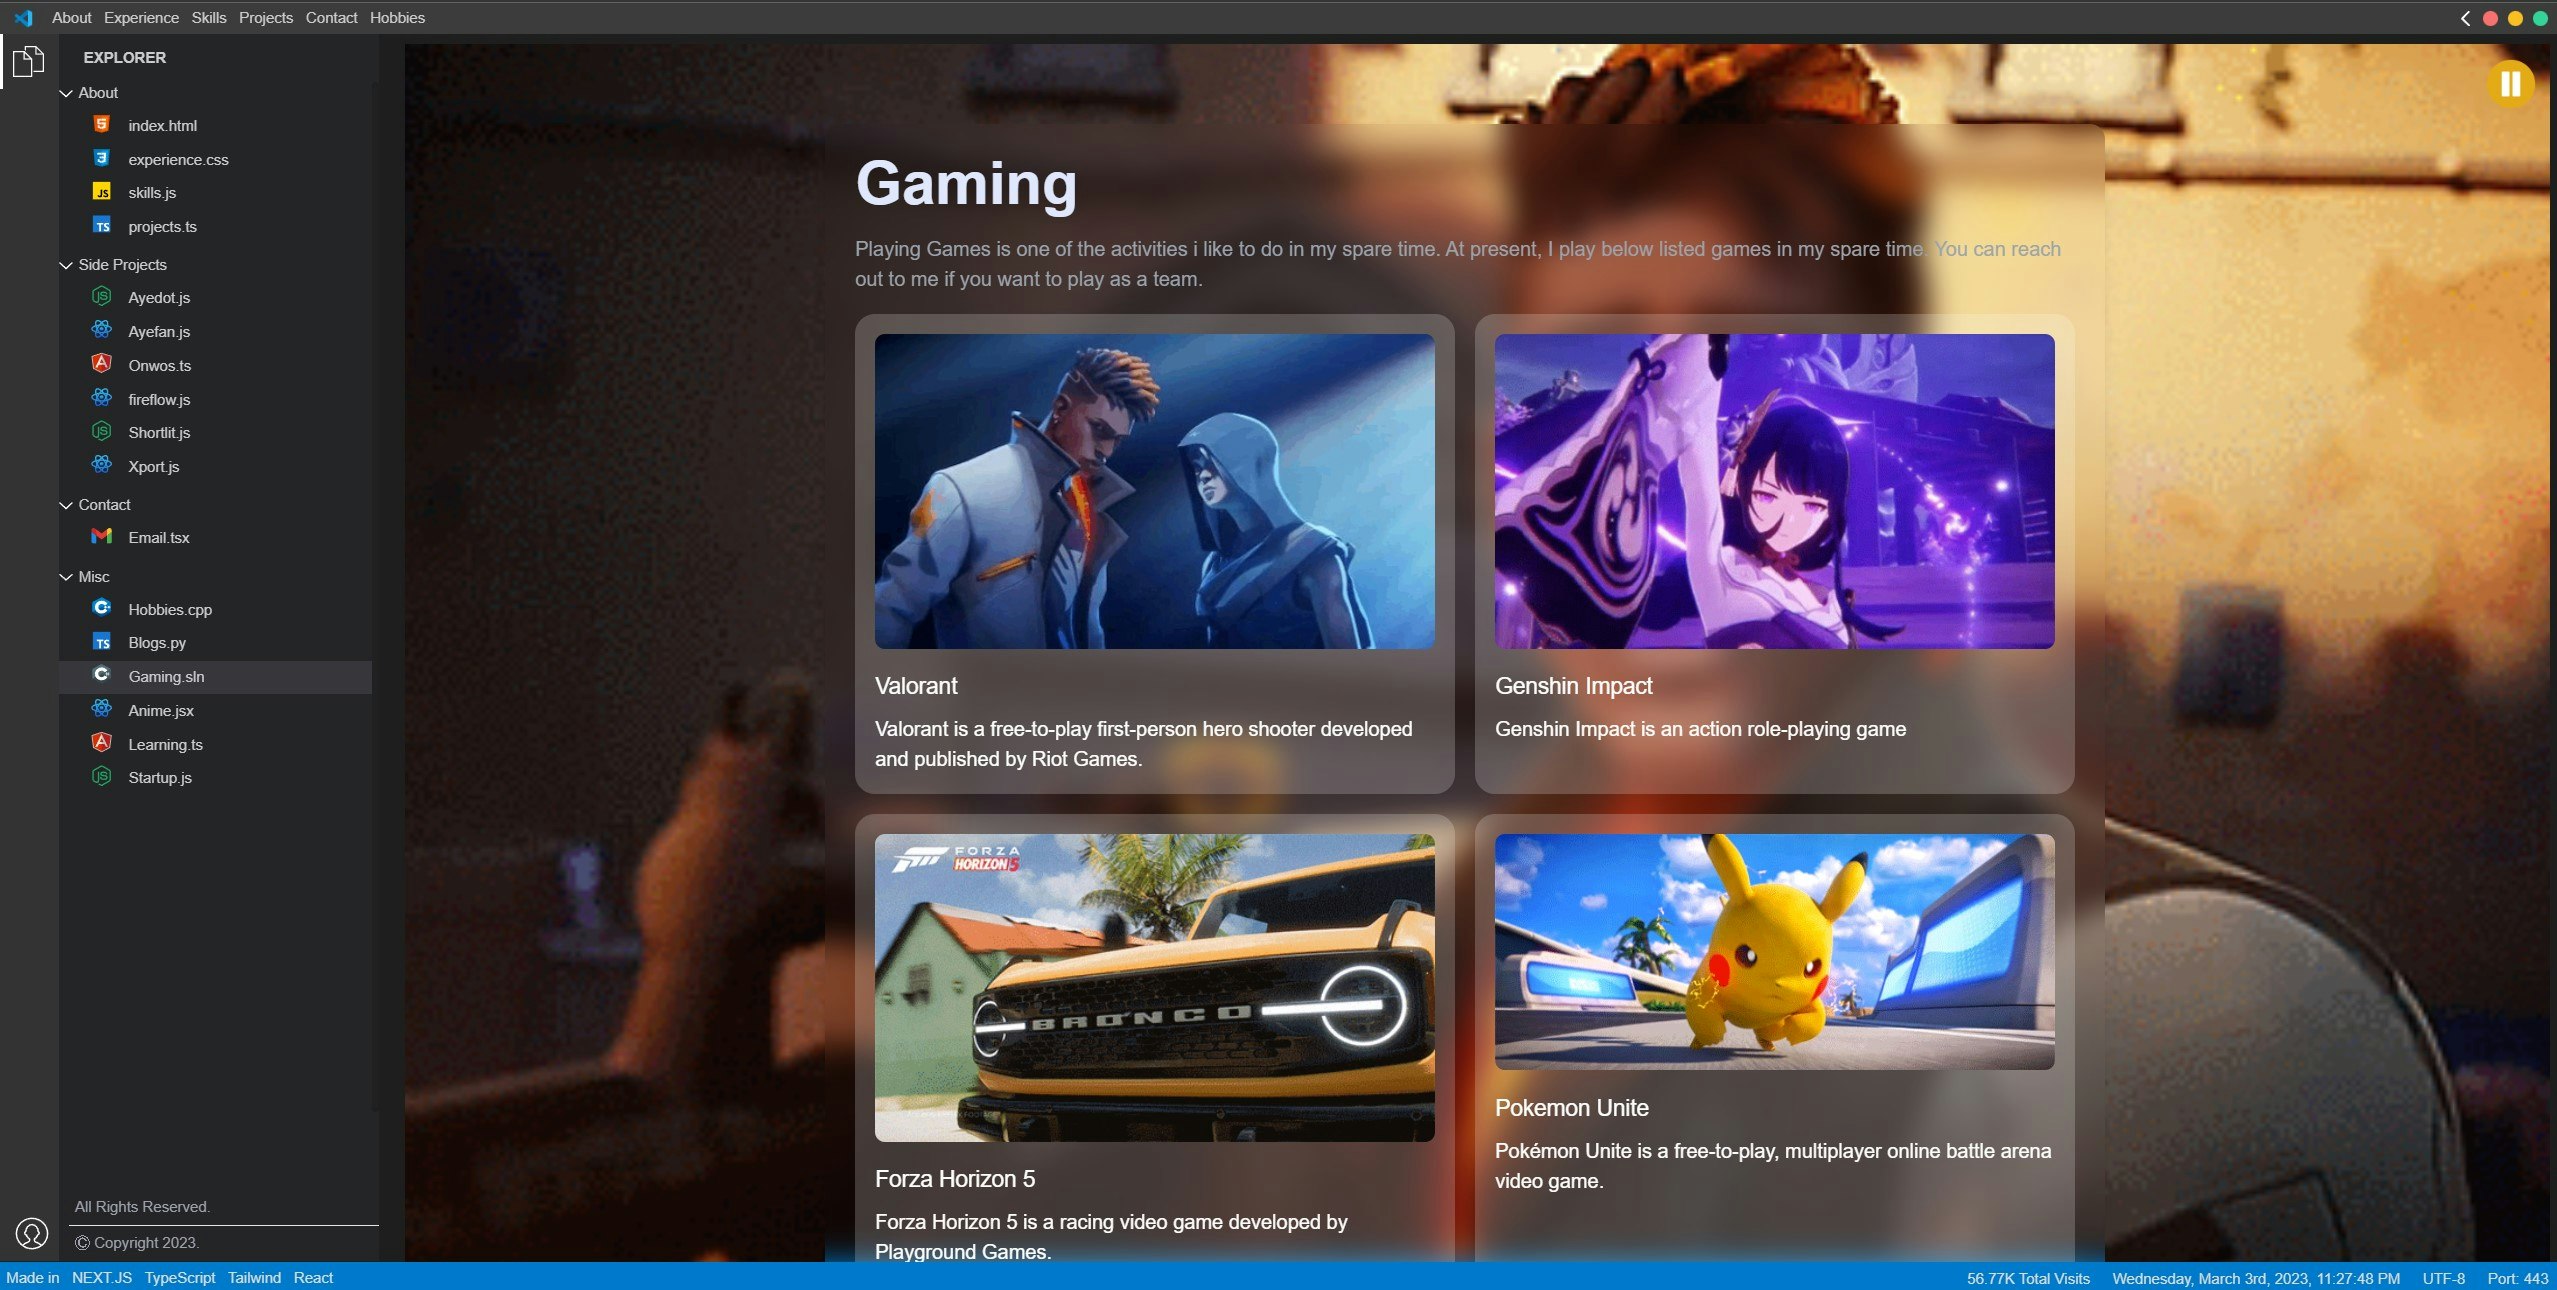Click the Explorer sidebar vertical scrollbar

(375, 596)
